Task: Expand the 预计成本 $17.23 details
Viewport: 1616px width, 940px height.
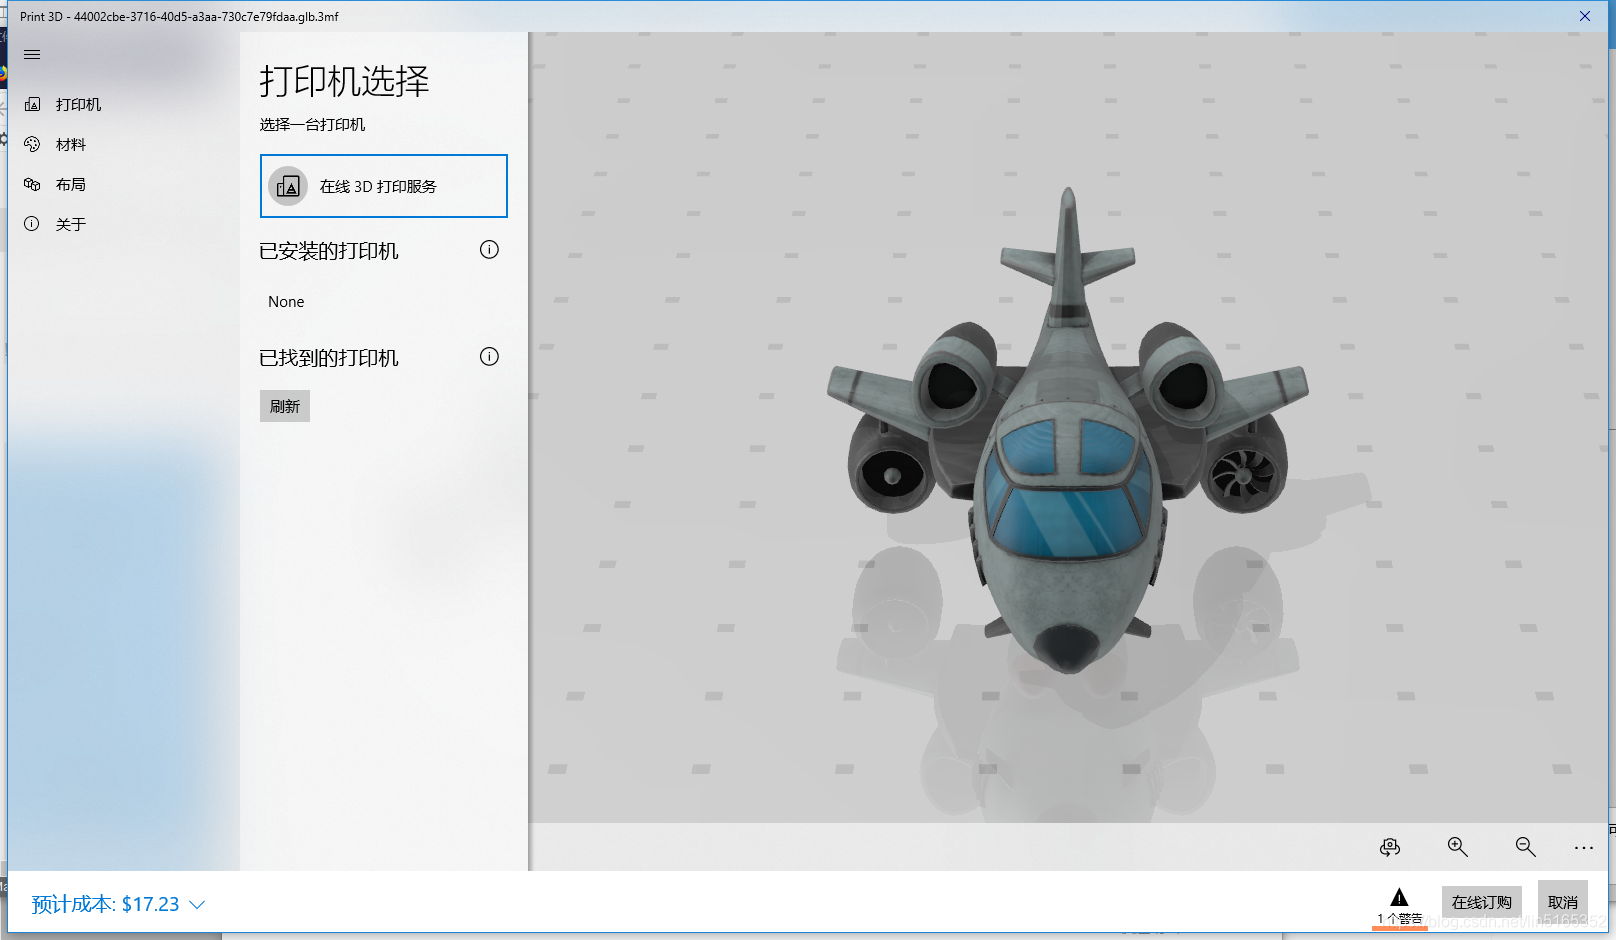Action: 118,904
